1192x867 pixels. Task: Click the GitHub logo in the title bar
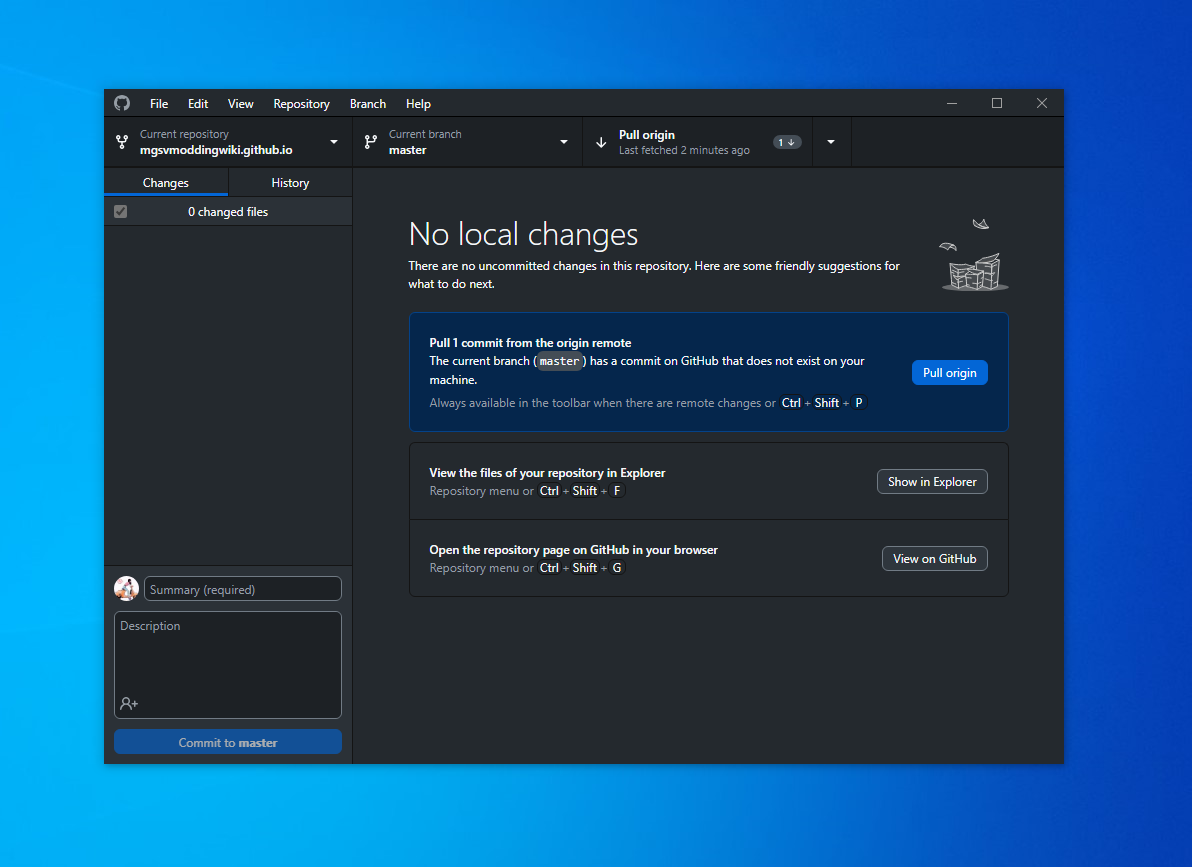(122, 103)
